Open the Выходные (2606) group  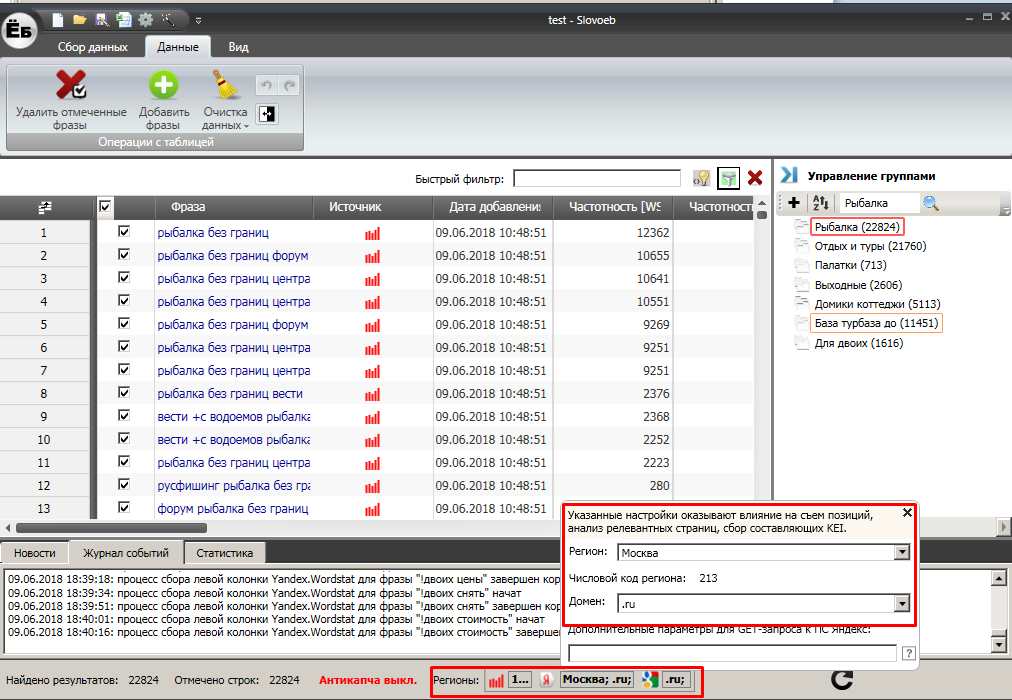[858, 285]
